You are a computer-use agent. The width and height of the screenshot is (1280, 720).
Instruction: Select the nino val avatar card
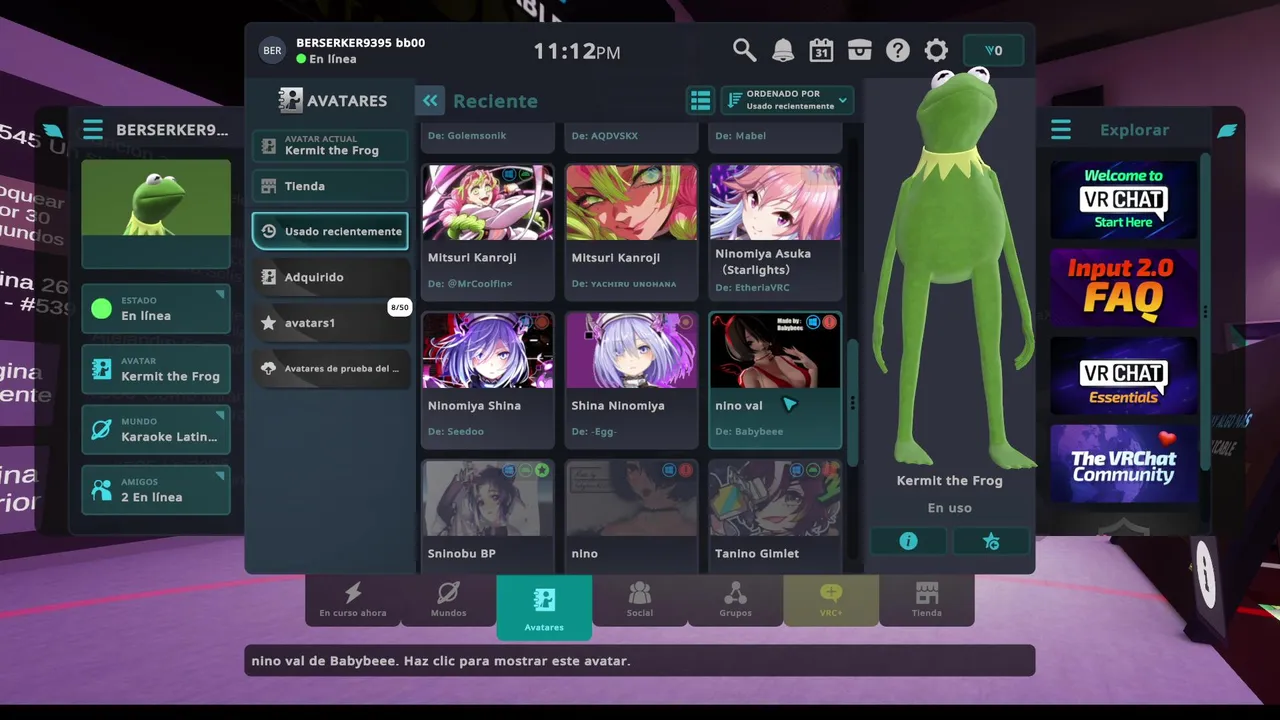(x=775, y=380)
